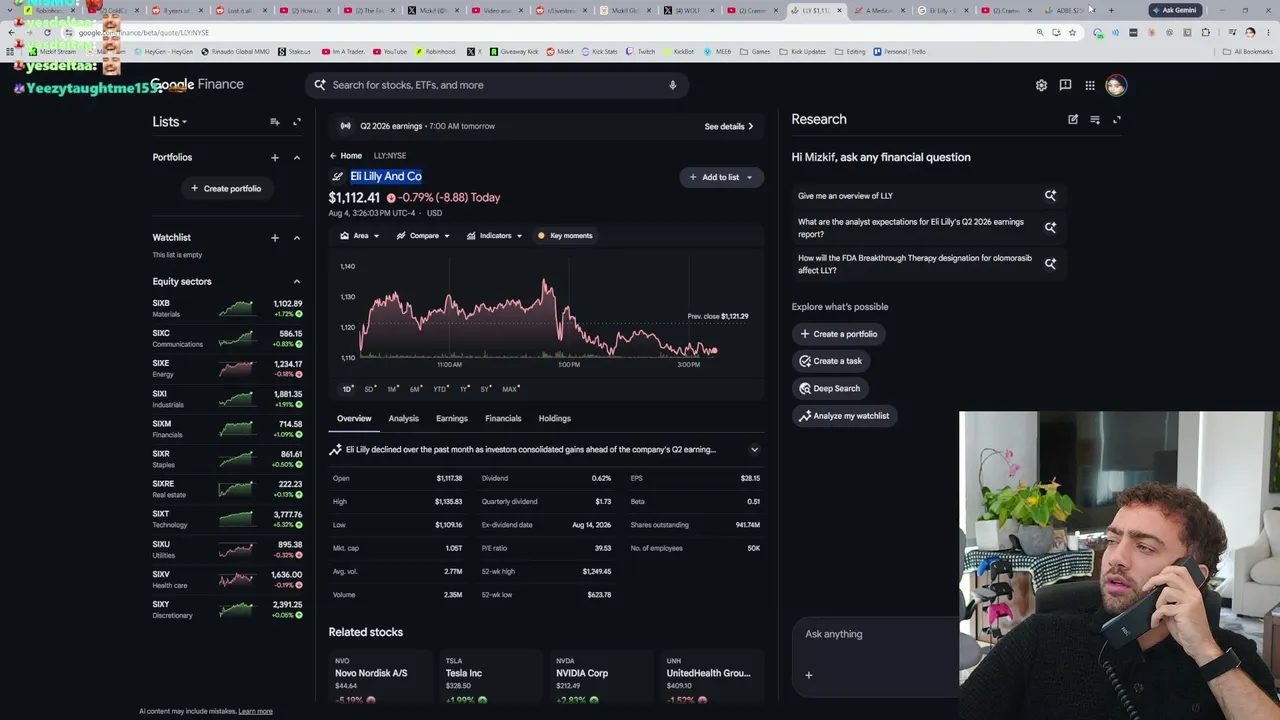Open the Google apps grid
This screenshot has width=1280, height=720.
tap(1090, 85)
